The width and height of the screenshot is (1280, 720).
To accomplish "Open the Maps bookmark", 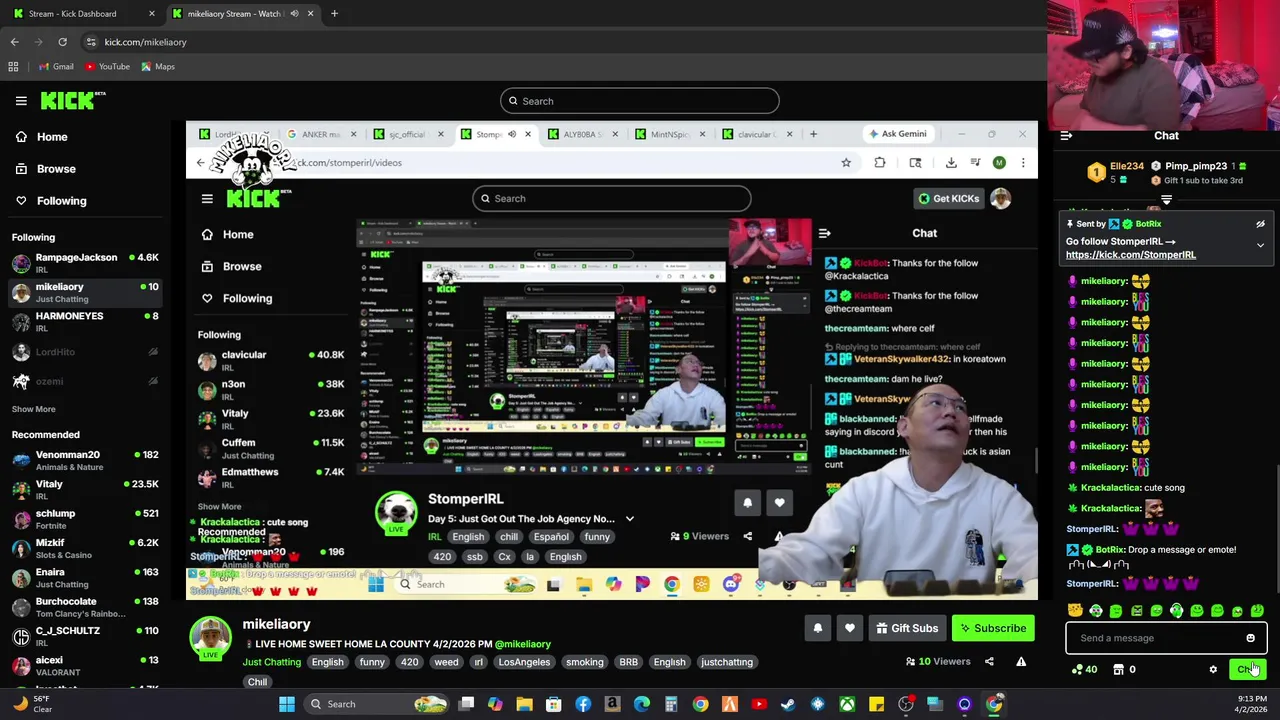I will coord(158,67).
